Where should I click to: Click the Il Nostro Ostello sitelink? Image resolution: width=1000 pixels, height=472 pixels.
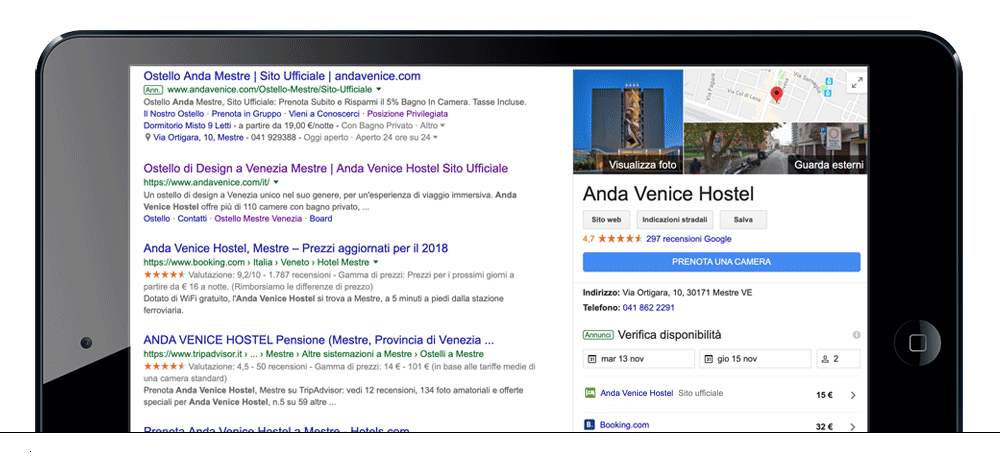(x=174, y=114)
